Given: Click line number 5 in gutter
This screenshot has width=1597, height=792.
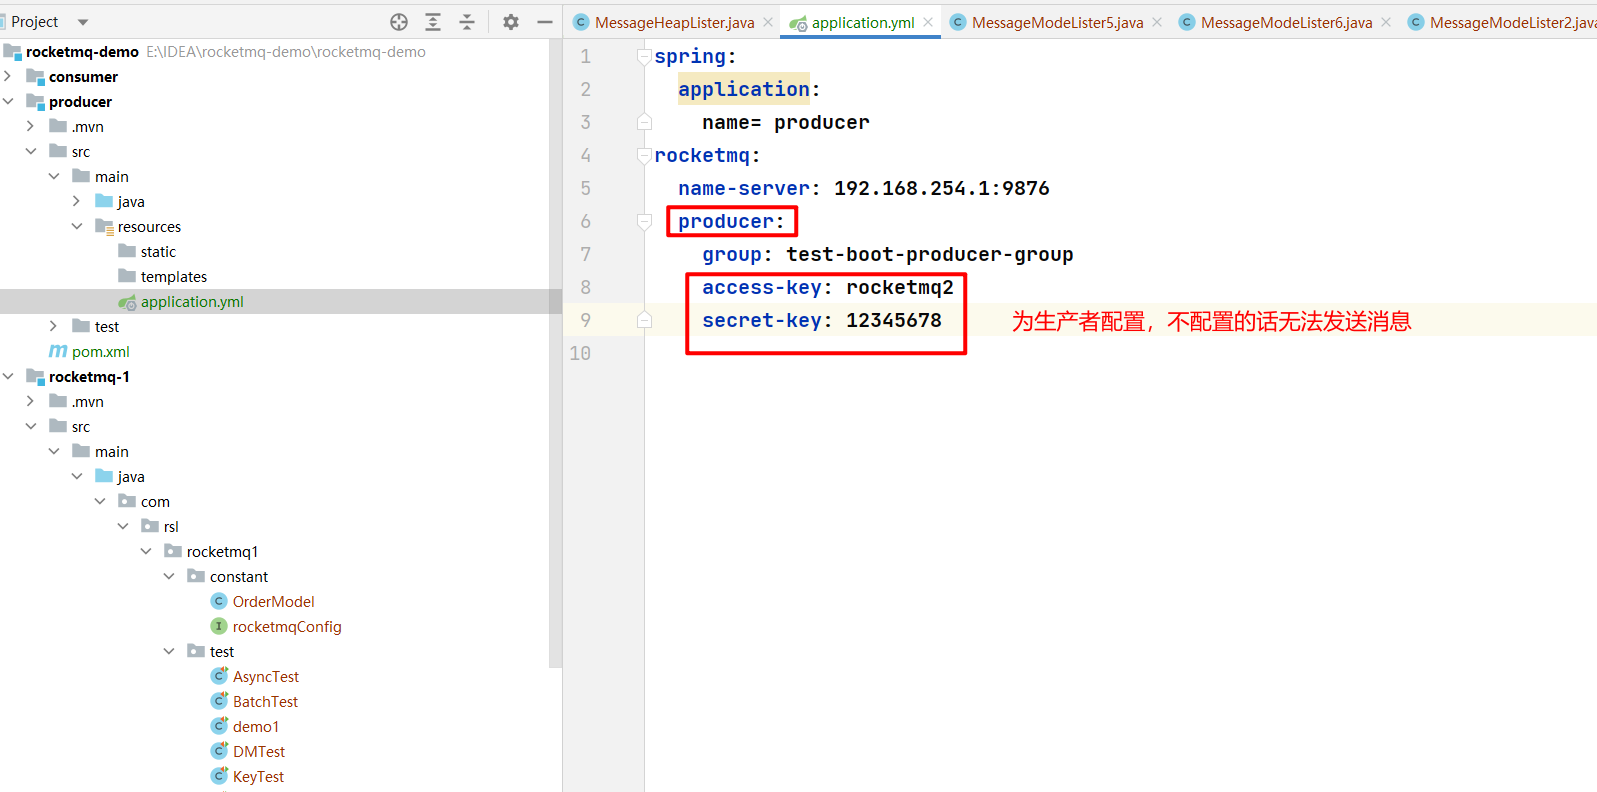Looking at the screenshot, I should click(x=585, y=188).
